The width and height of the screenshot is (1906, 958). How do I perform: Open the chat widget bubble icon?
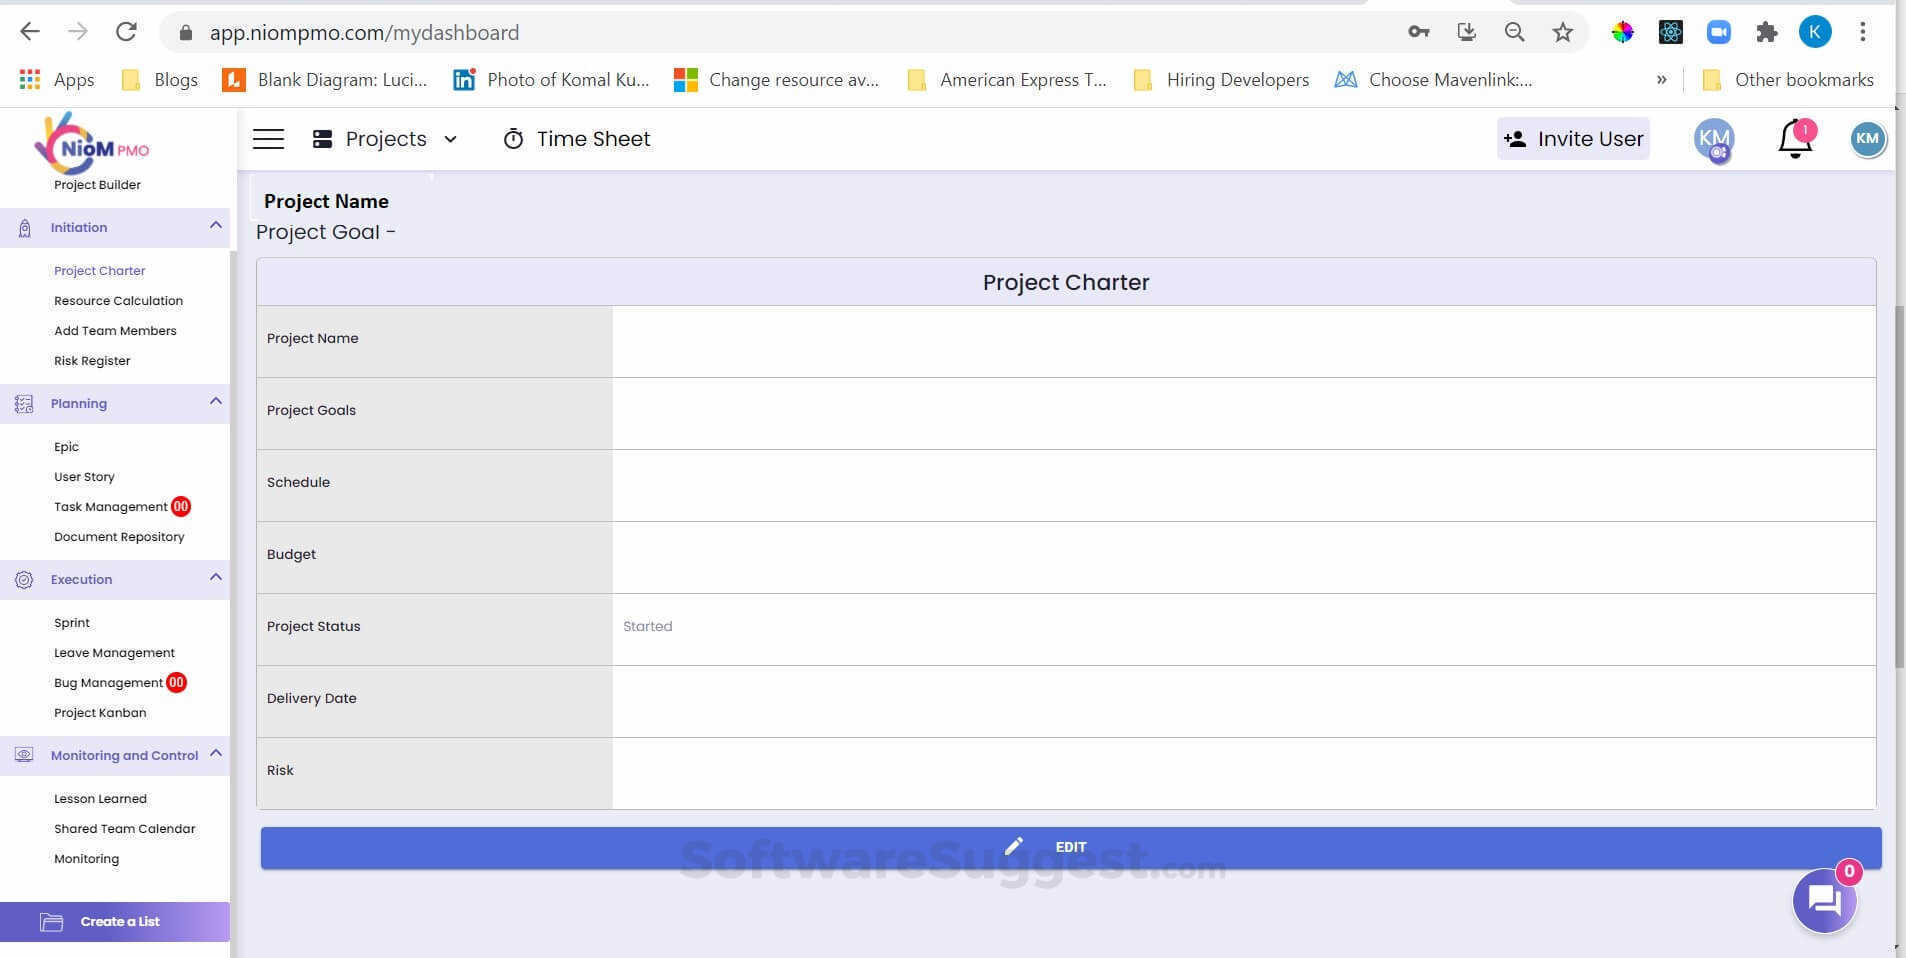[1823, 901]
